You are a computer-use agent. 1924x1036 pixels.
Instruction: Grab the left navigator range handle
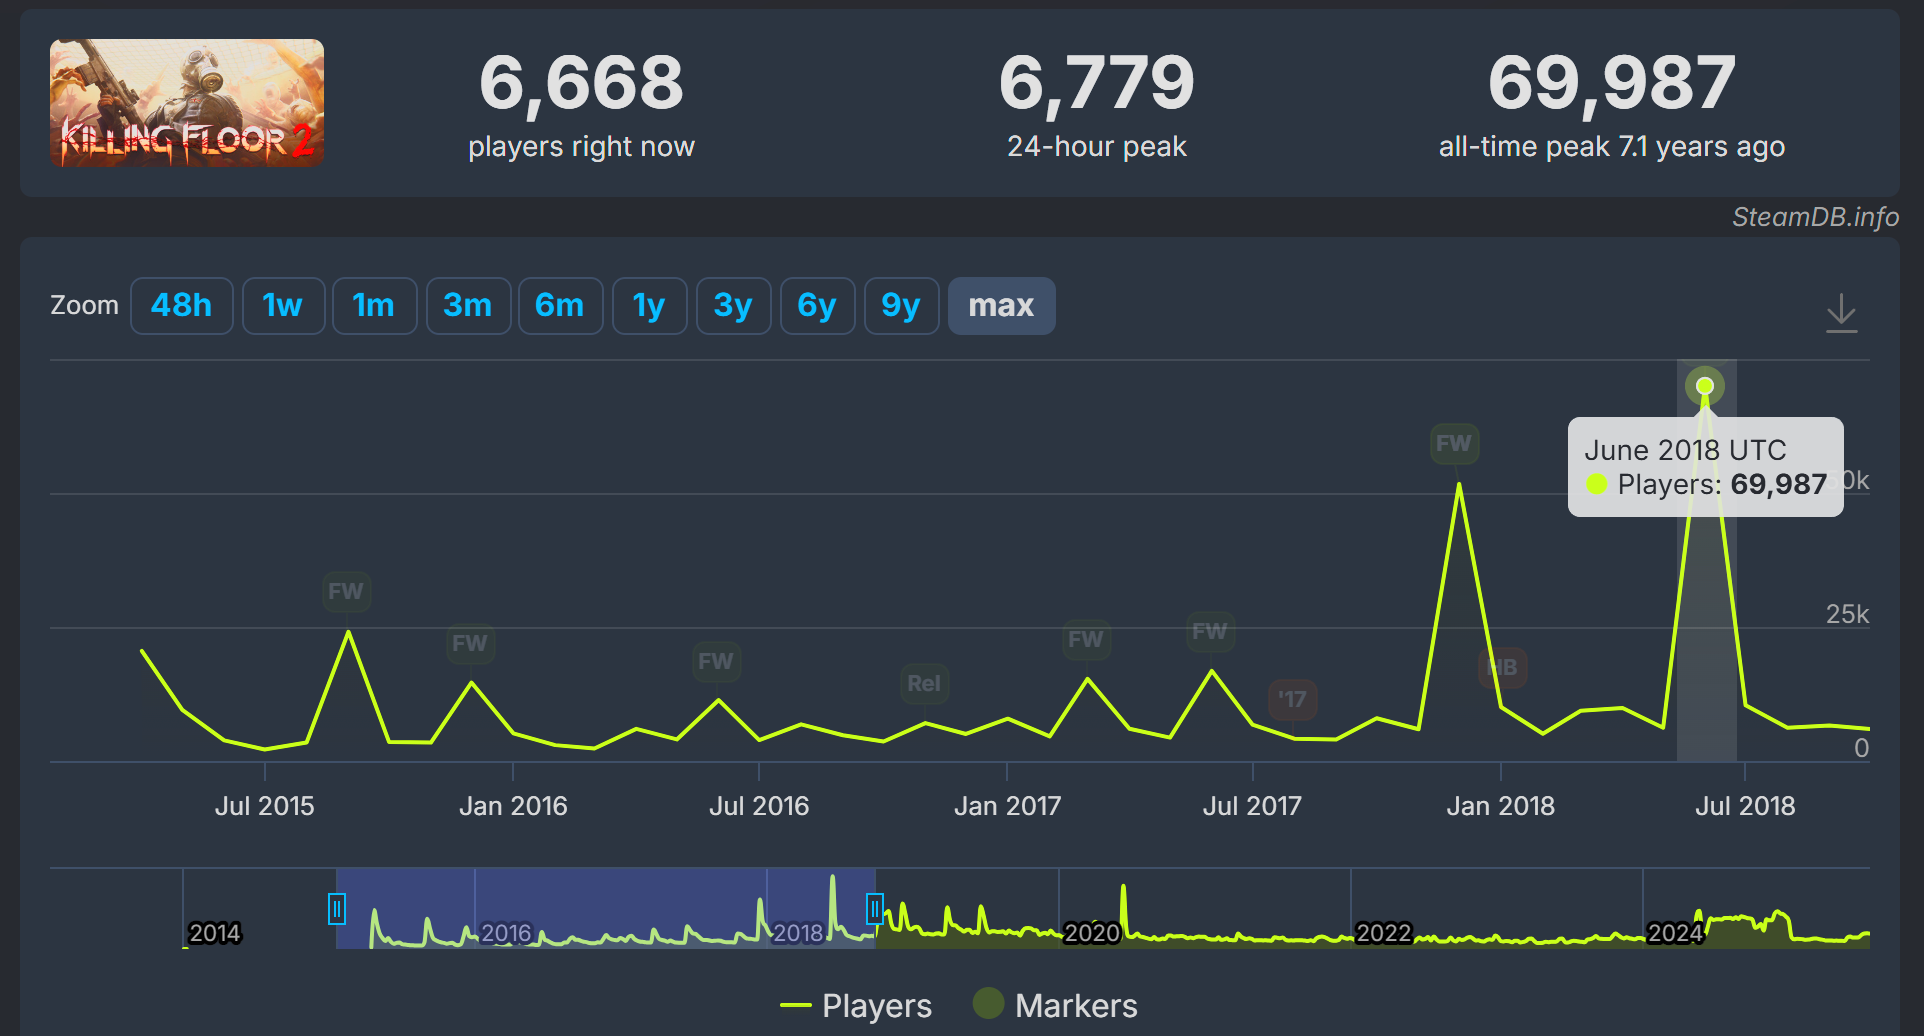(337, 909)
